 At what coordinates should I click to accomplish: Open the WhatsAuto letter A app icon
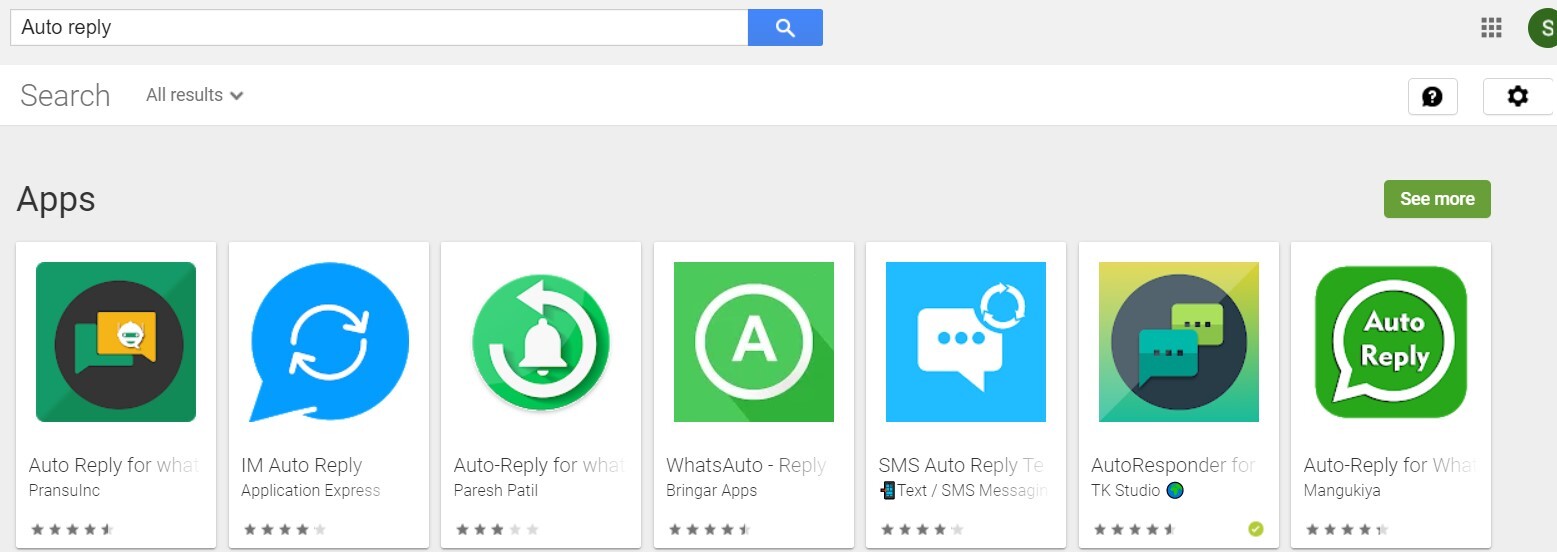pos(754,342)
